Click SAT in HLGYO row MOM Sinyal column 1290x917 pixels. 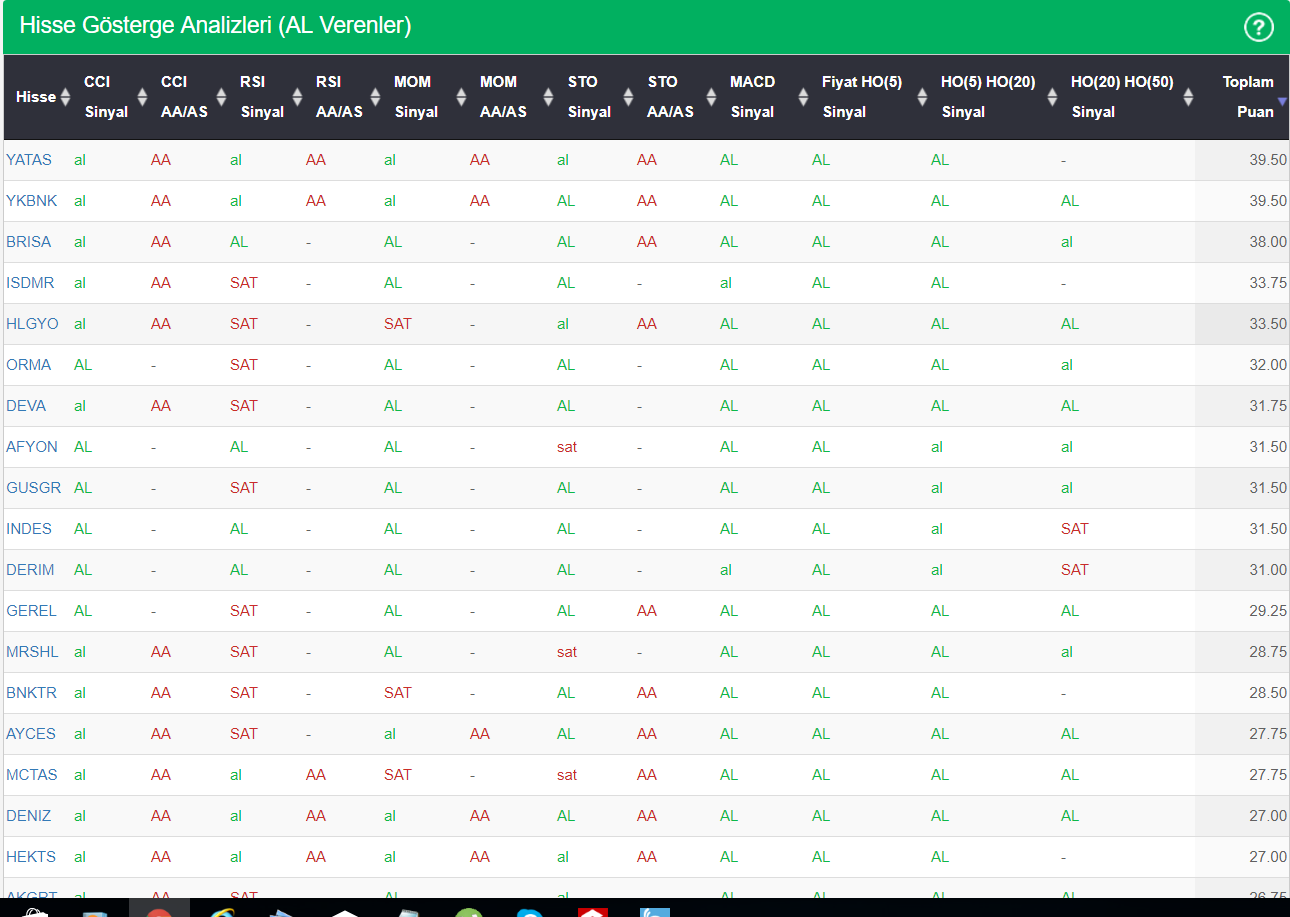(x=398, y=324)
